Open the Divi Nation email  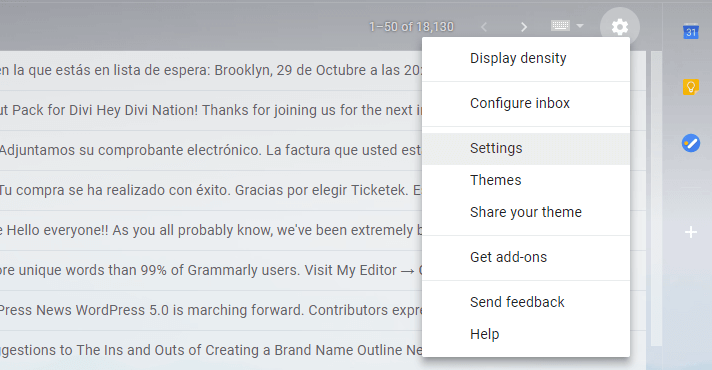coord(211,110)
